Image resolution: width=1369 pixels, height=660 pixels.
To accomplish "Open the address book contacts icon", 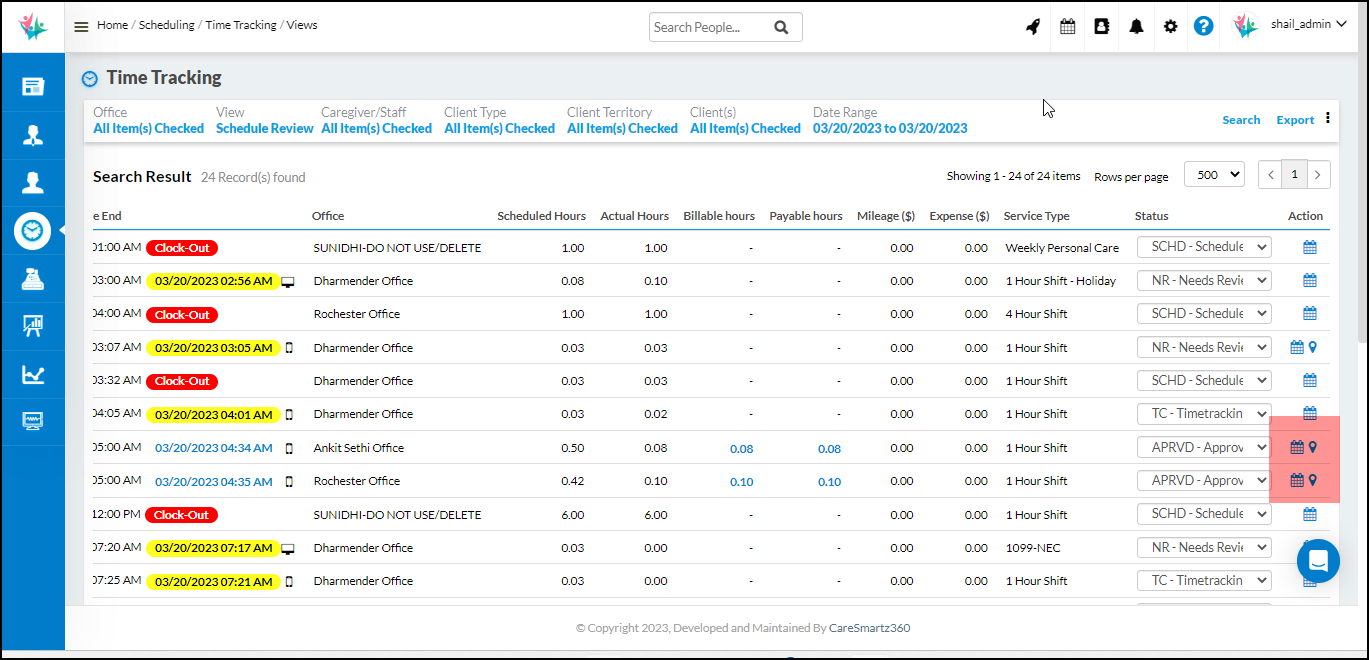I will point(1102,27).
